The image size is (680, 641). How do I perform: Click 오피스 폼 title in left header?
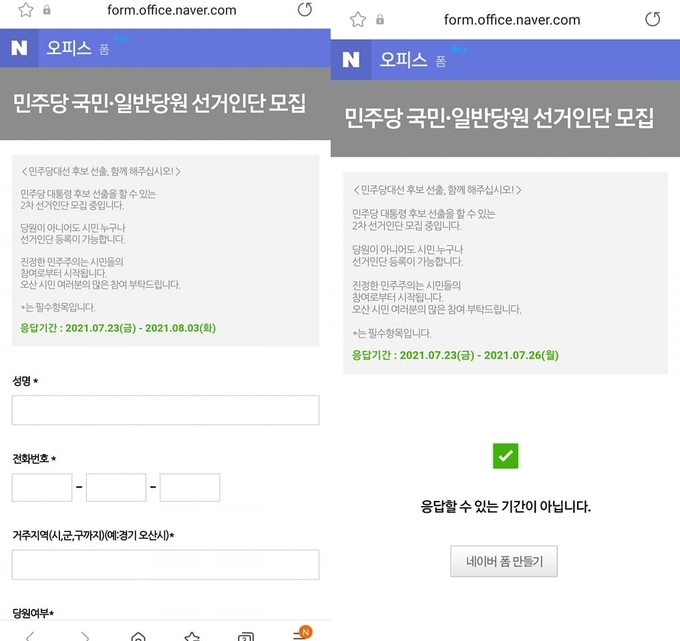[78, 48]
